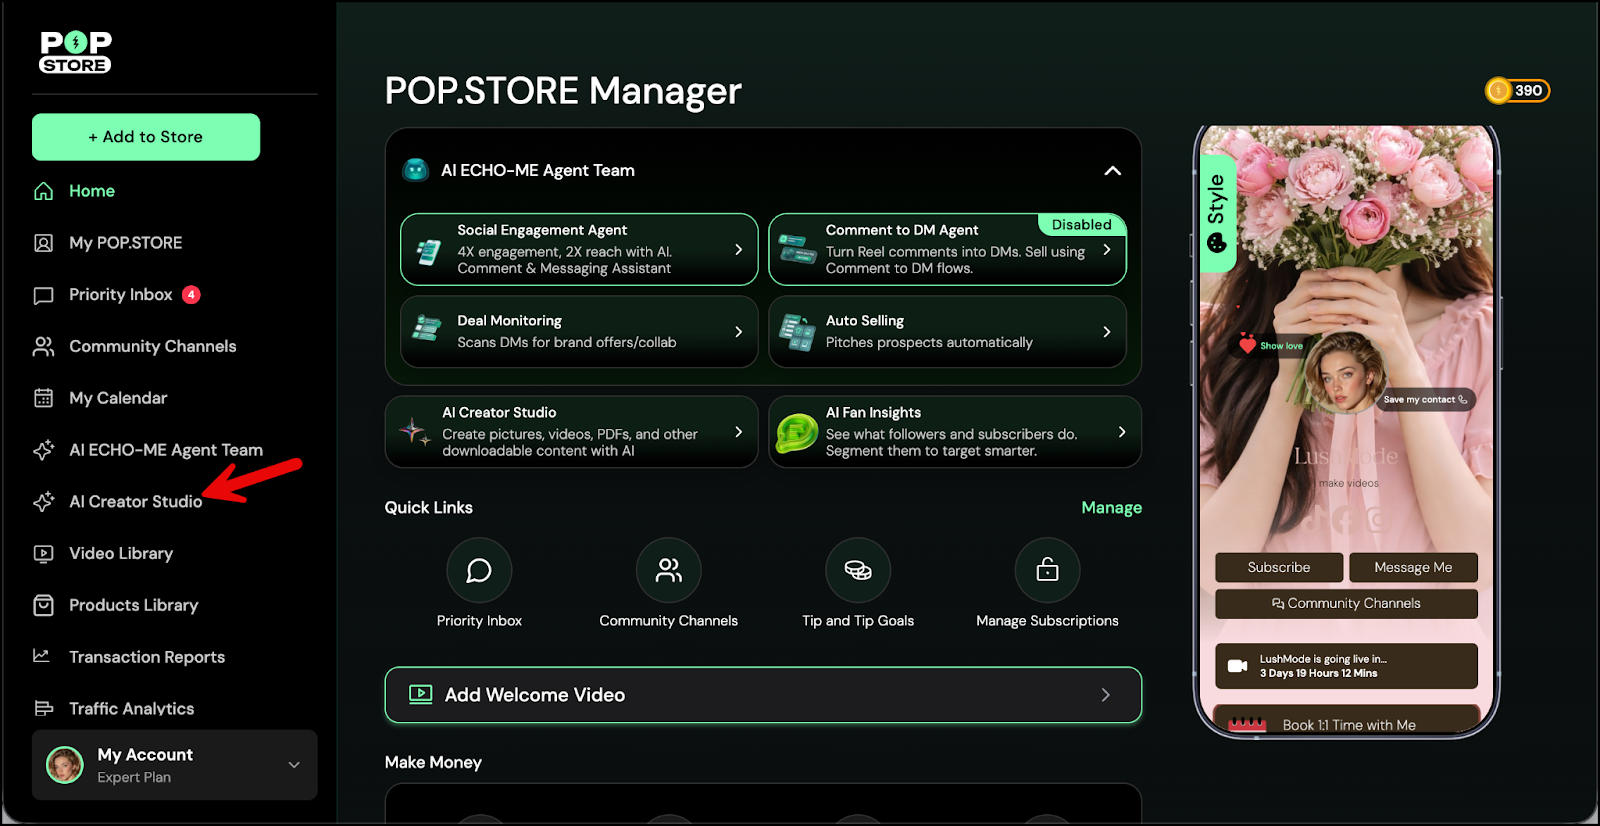Click the Show love heart on preview
Viewport: 1600px width, 826px height.
[x=1248, y=345]
